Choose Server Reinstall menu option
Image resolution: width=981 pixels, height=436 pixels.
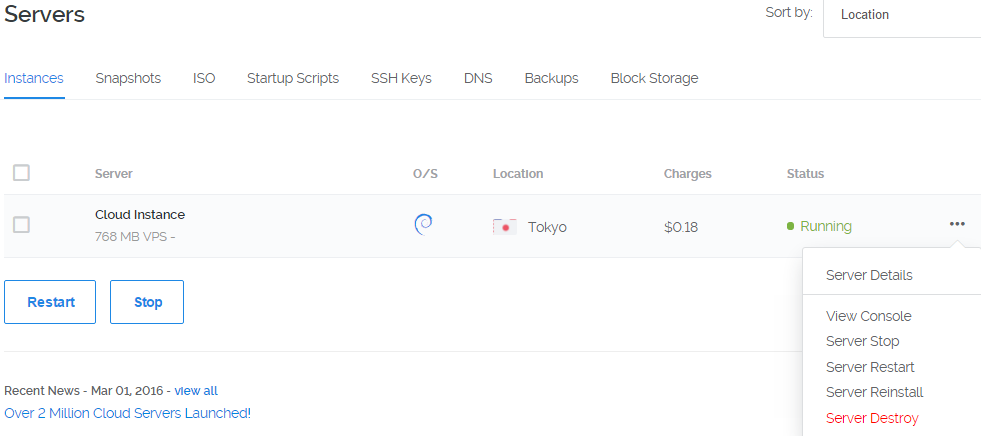(x=874, y=392)
